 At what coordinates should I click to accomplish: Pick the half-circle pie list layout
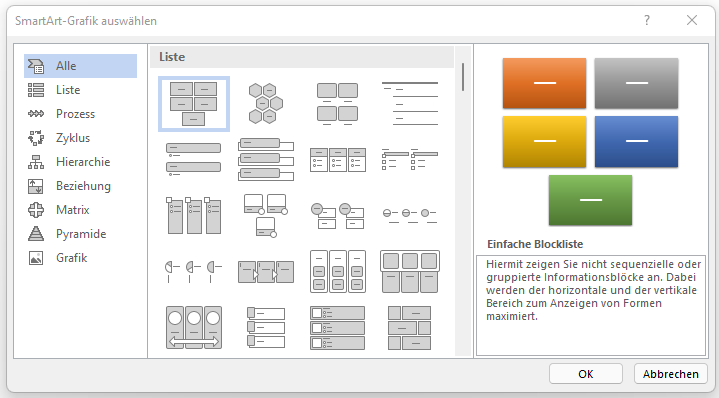194,271
